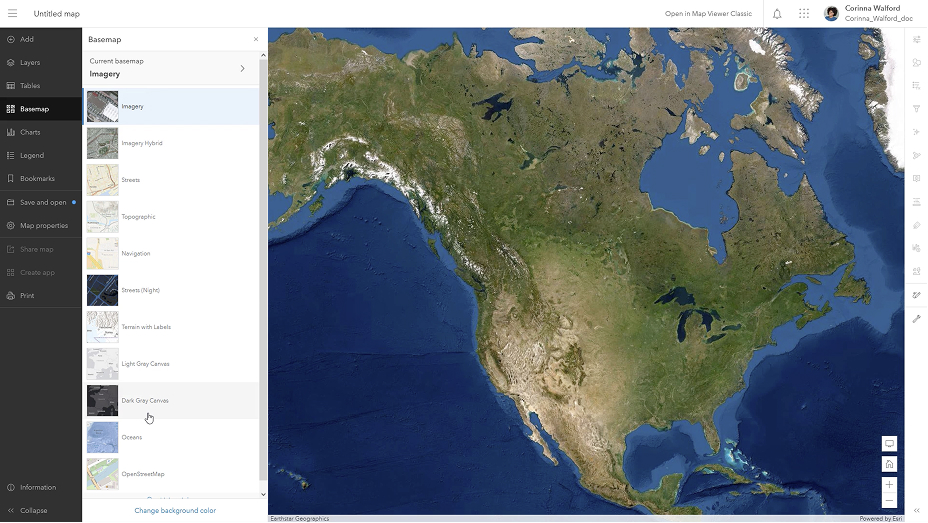Screen dimensions: 928x523
Task: Click the scrollbar up arrow
Action: 263,55
